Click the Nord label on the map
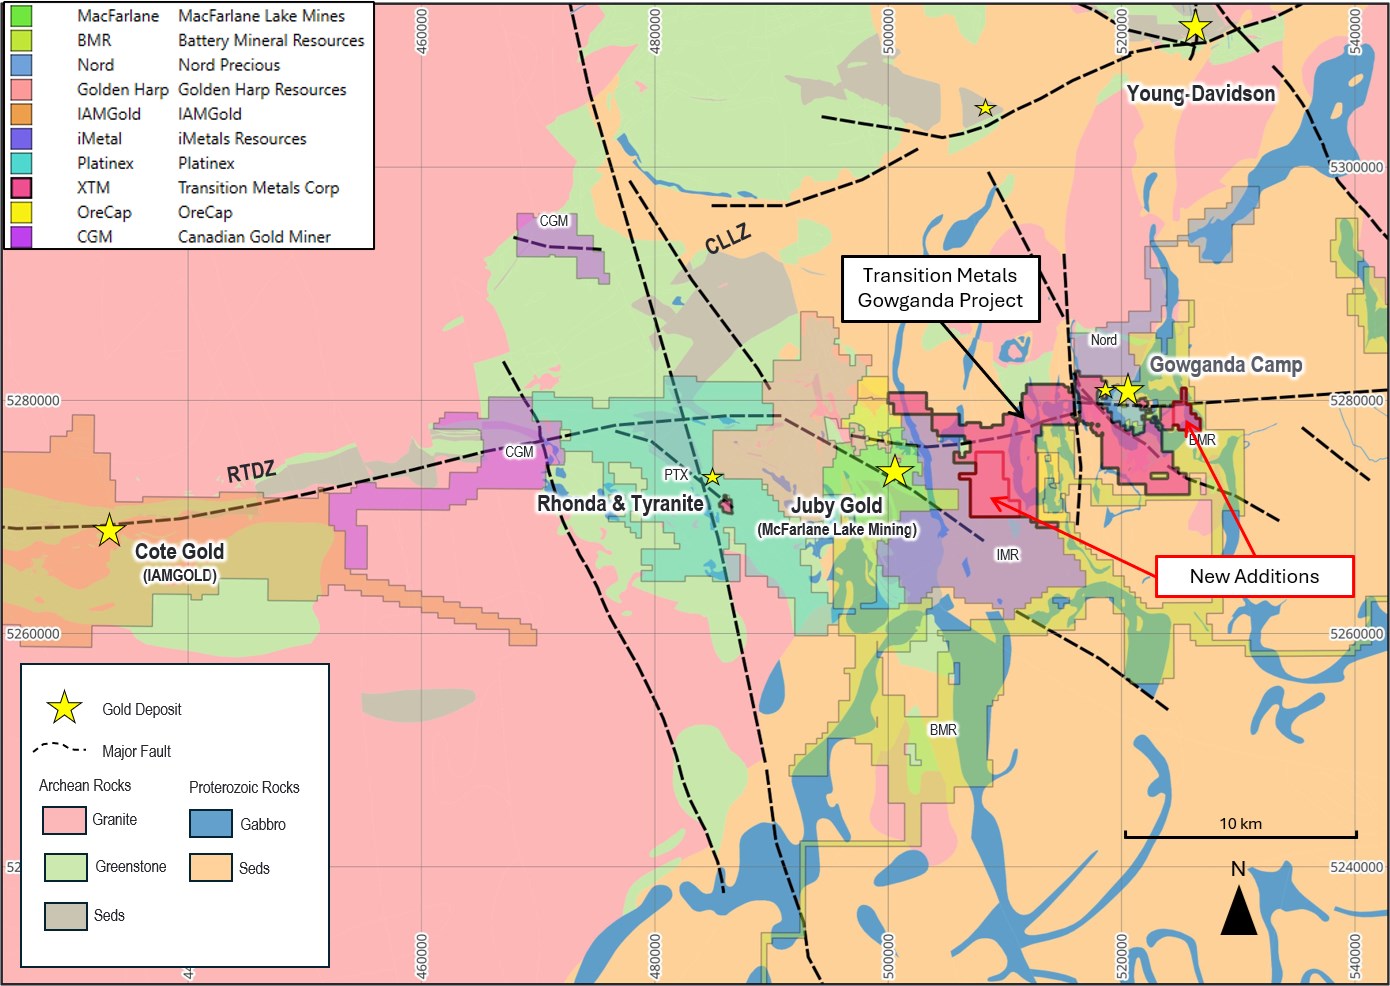This screenshot has height=986, width=1390. pos(1104,340)
